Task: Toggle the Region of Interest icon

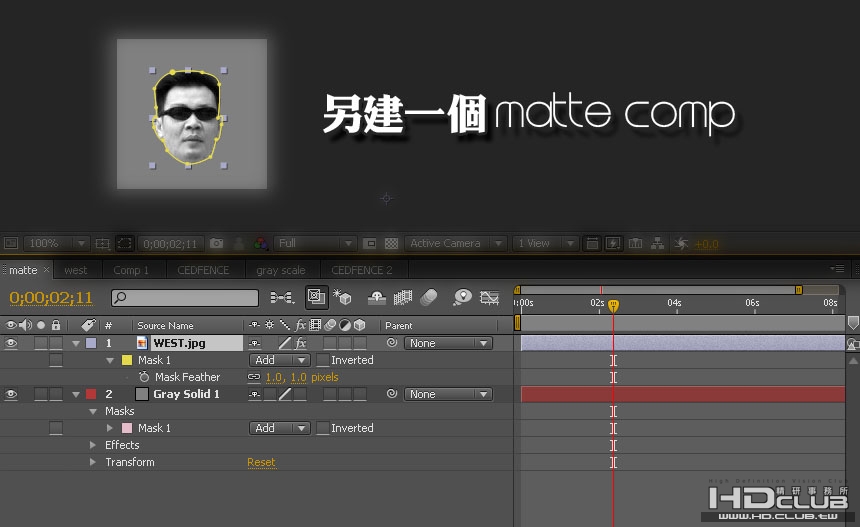Action: (x=370, y=243)
